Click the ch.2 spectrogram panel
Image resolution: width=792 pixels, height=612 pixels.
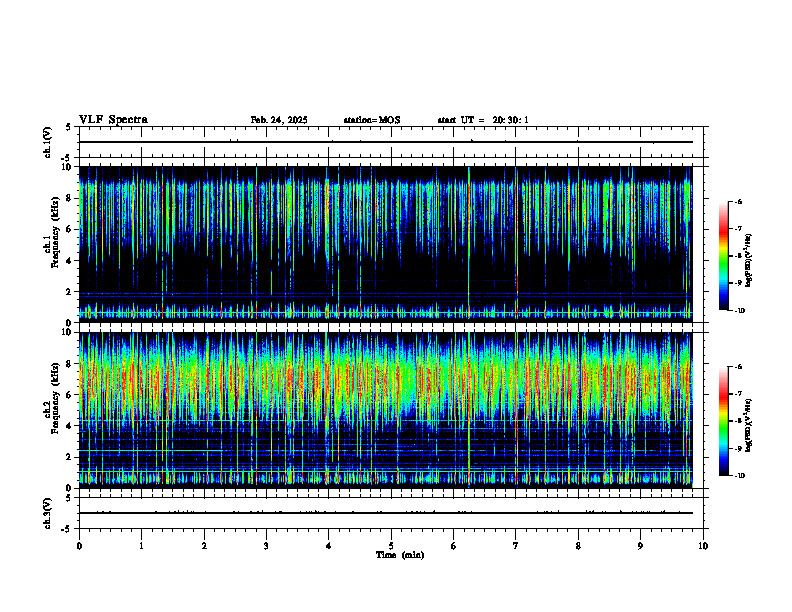click(386, 410)
